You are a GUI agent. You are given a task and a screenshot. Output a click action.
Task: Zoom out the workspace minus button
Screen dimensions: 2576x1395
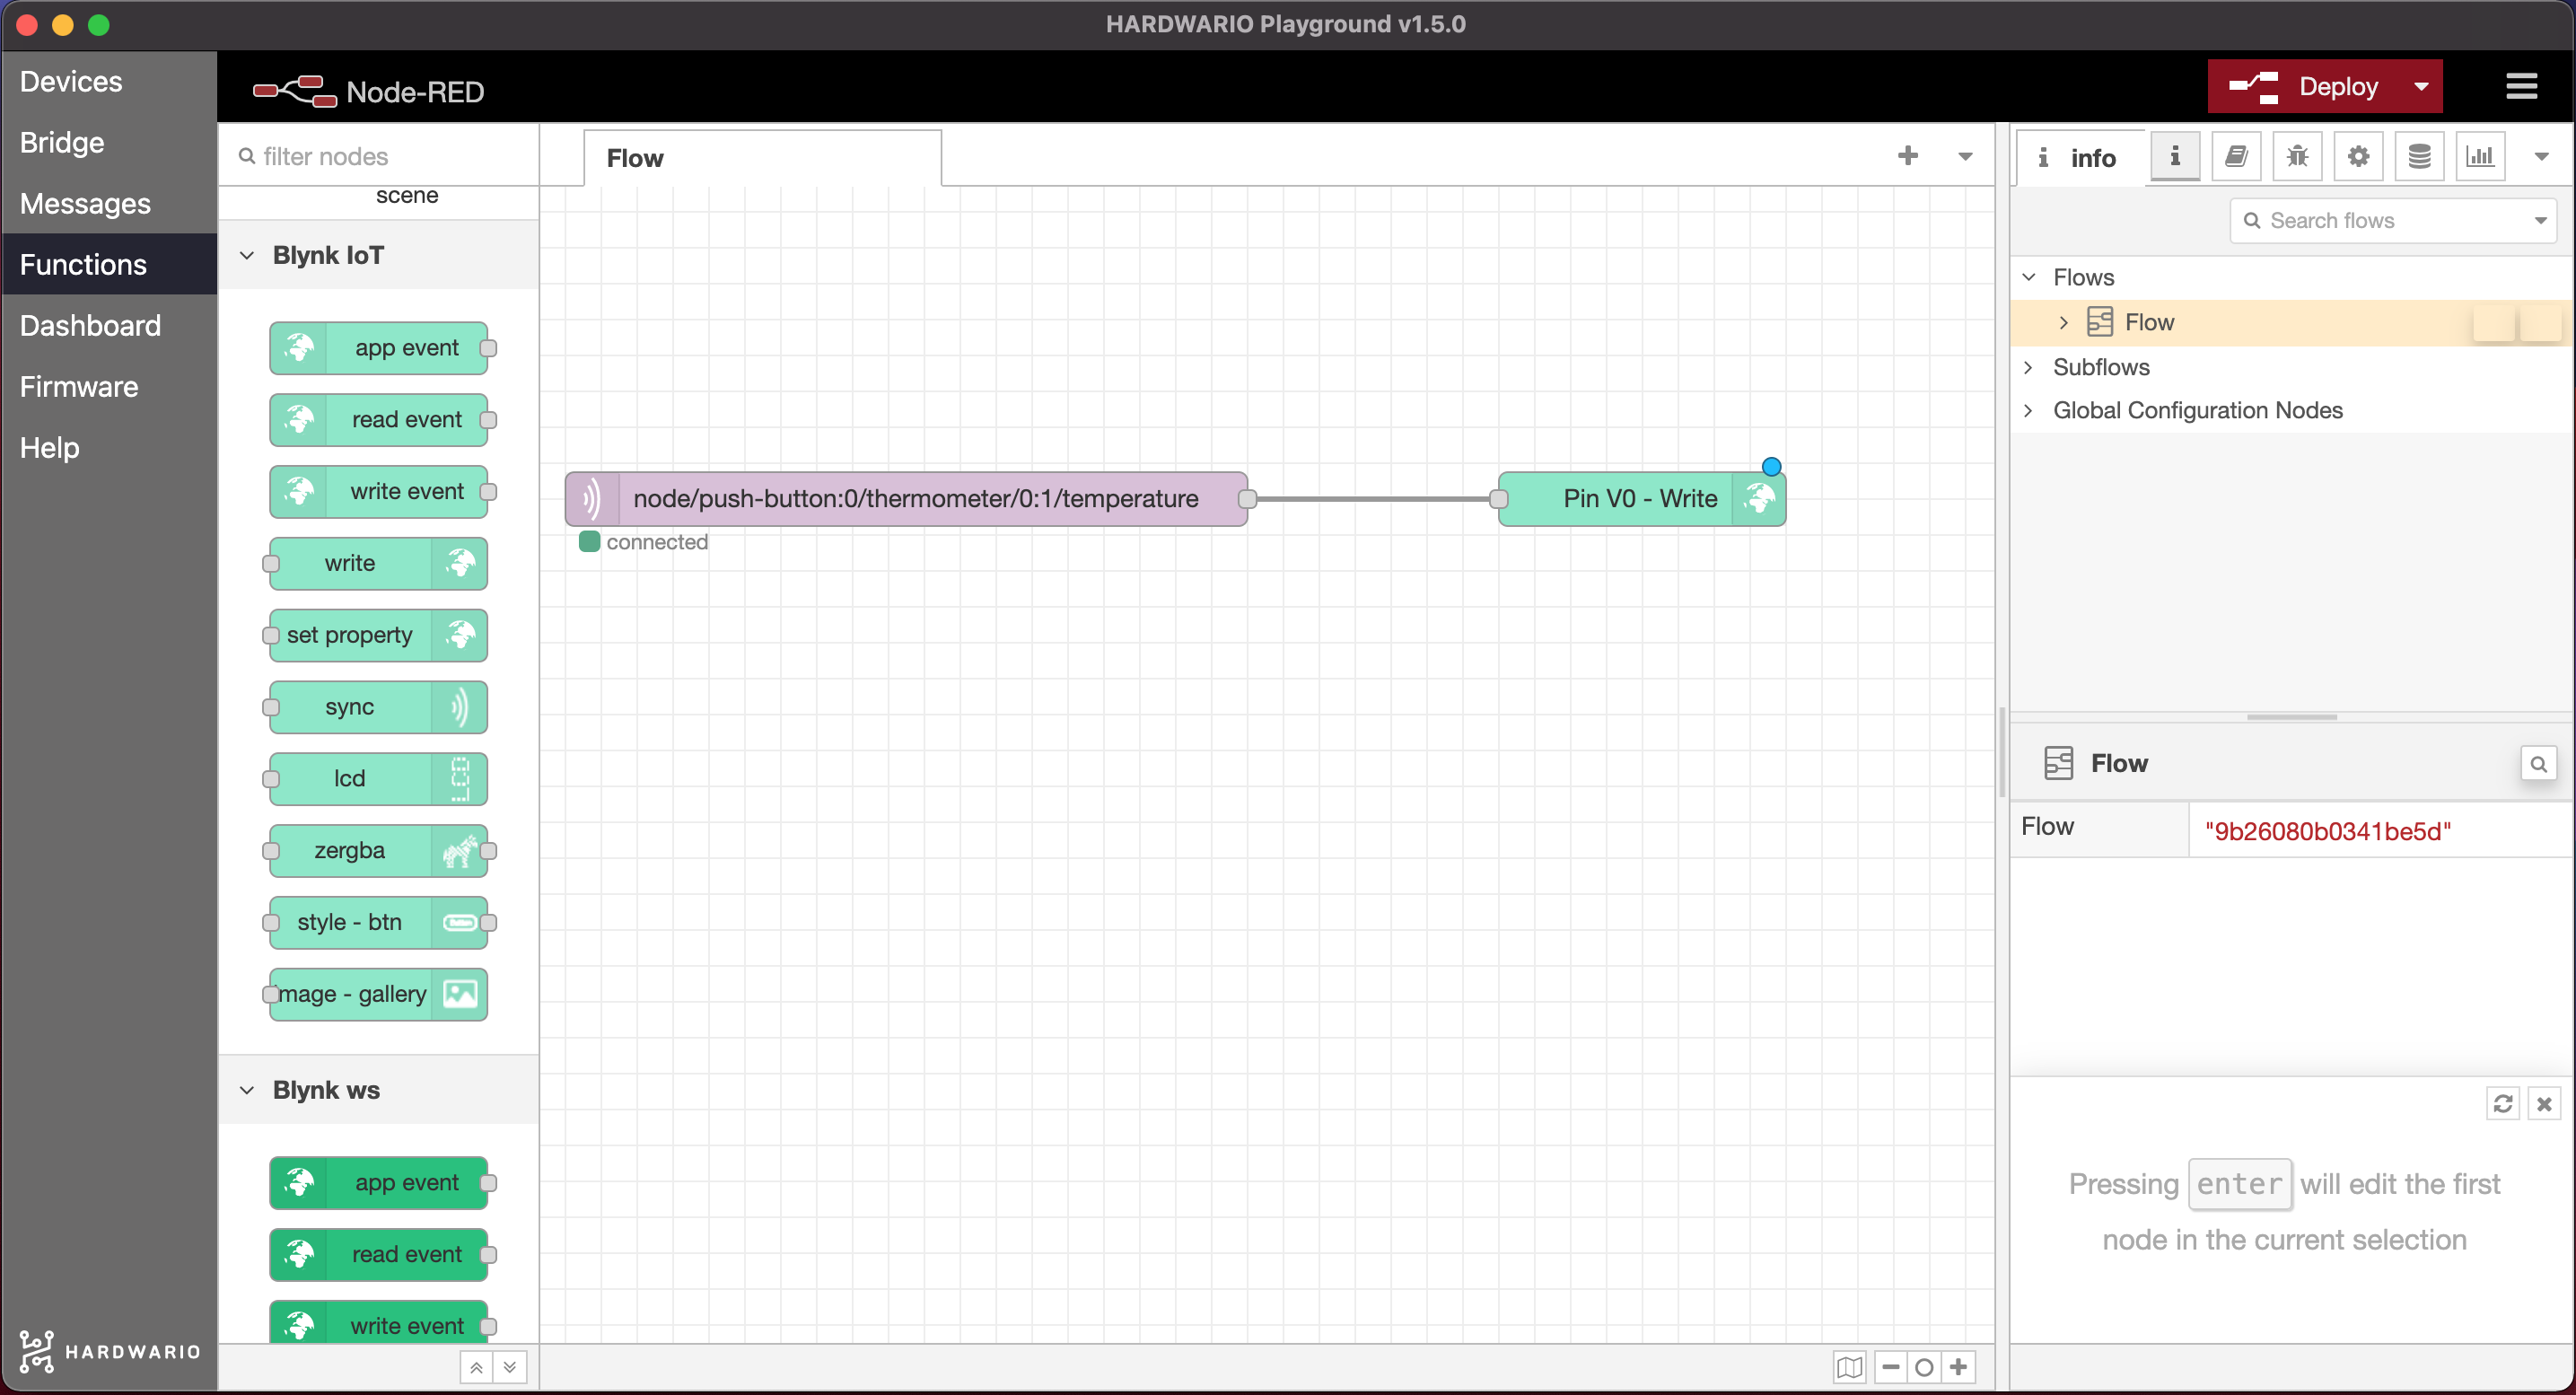point(1890,1367)
